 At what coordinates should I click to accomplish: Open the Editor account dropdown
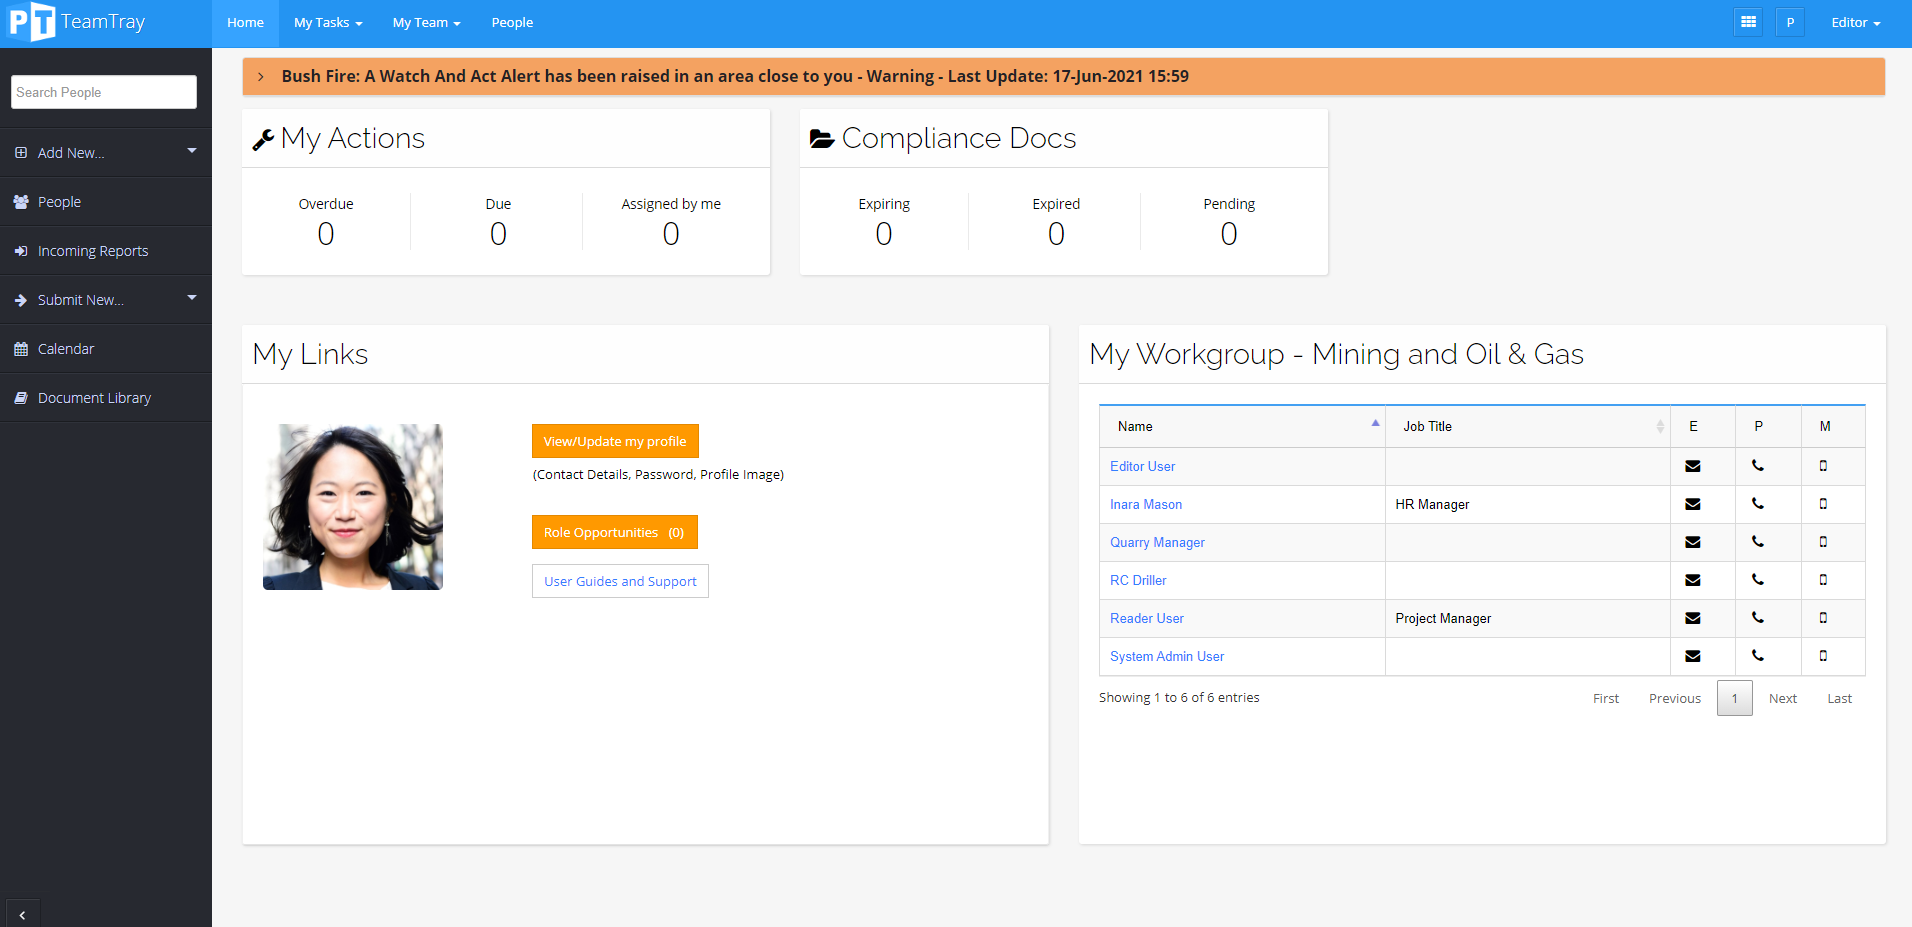pos(1853,21)
